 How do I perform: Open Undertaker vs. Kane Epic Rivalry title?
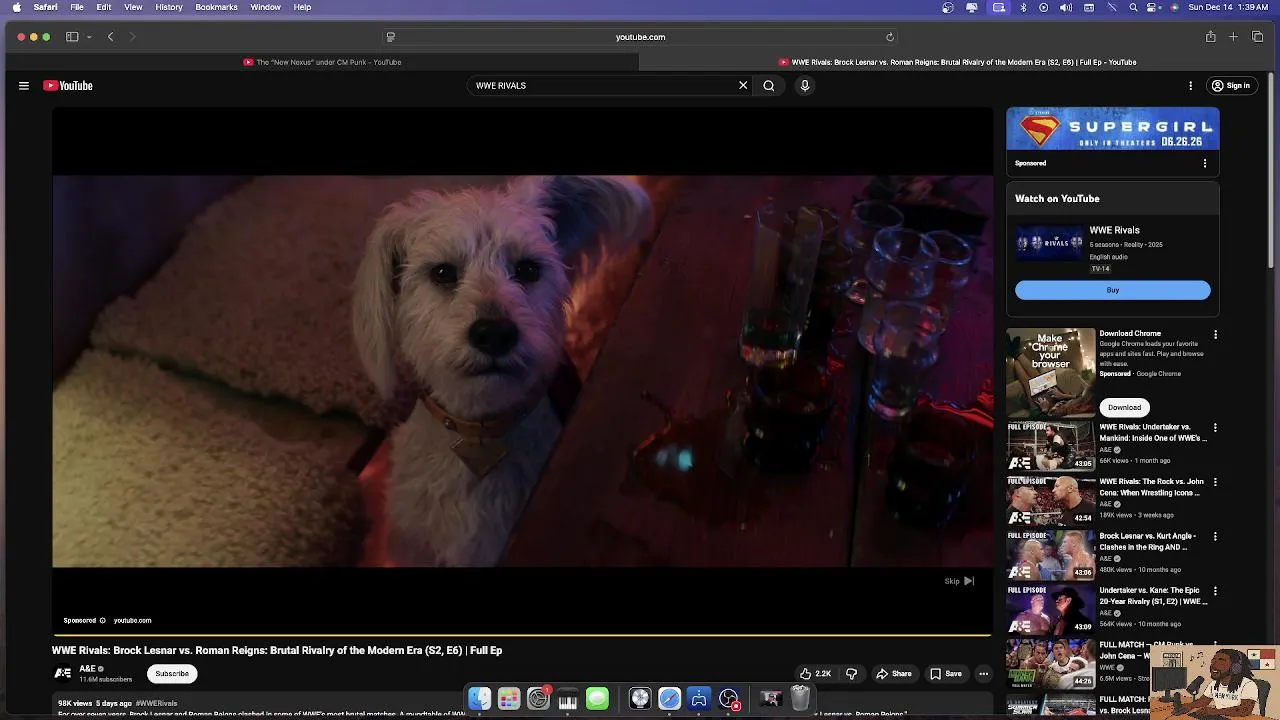1153,596
